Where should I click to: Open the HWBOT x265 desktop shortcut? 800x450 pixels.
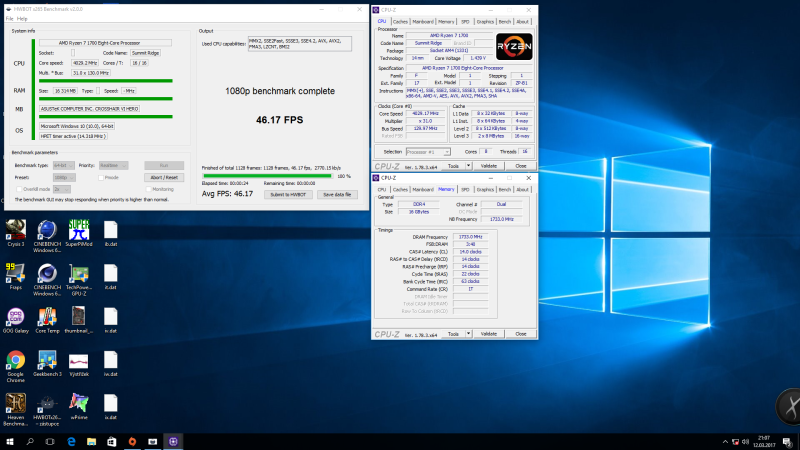[x=47, y=410]
